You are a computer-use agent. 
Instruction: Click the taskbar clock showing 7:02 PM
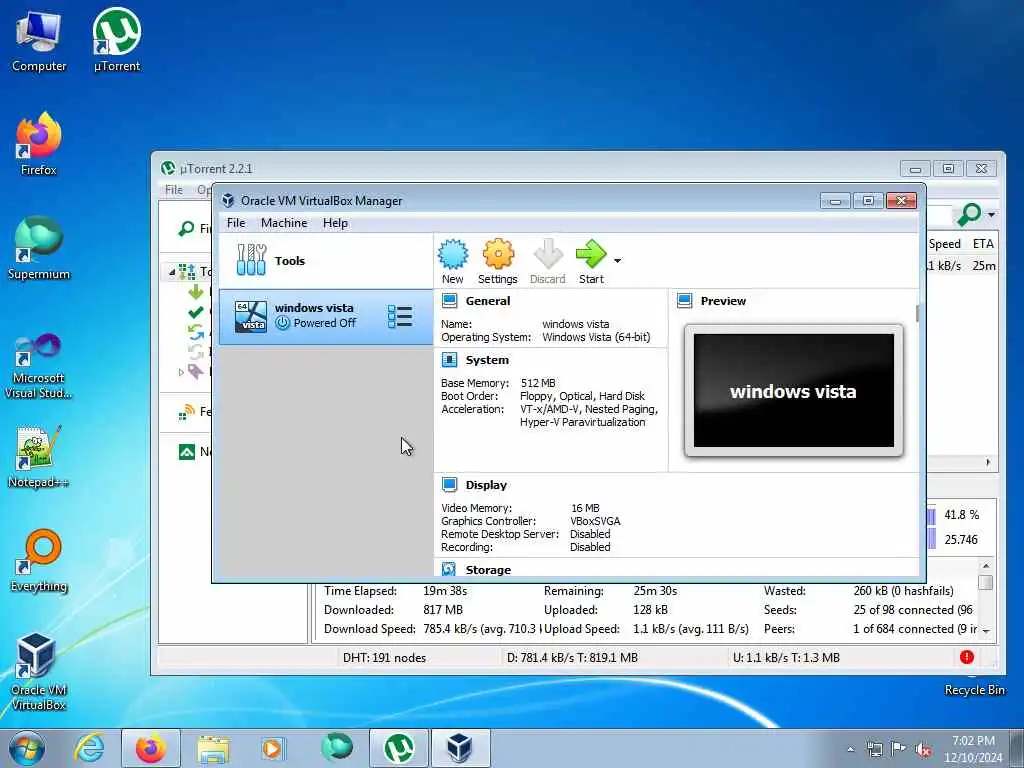pyautogui.click(x=973, y=748)
